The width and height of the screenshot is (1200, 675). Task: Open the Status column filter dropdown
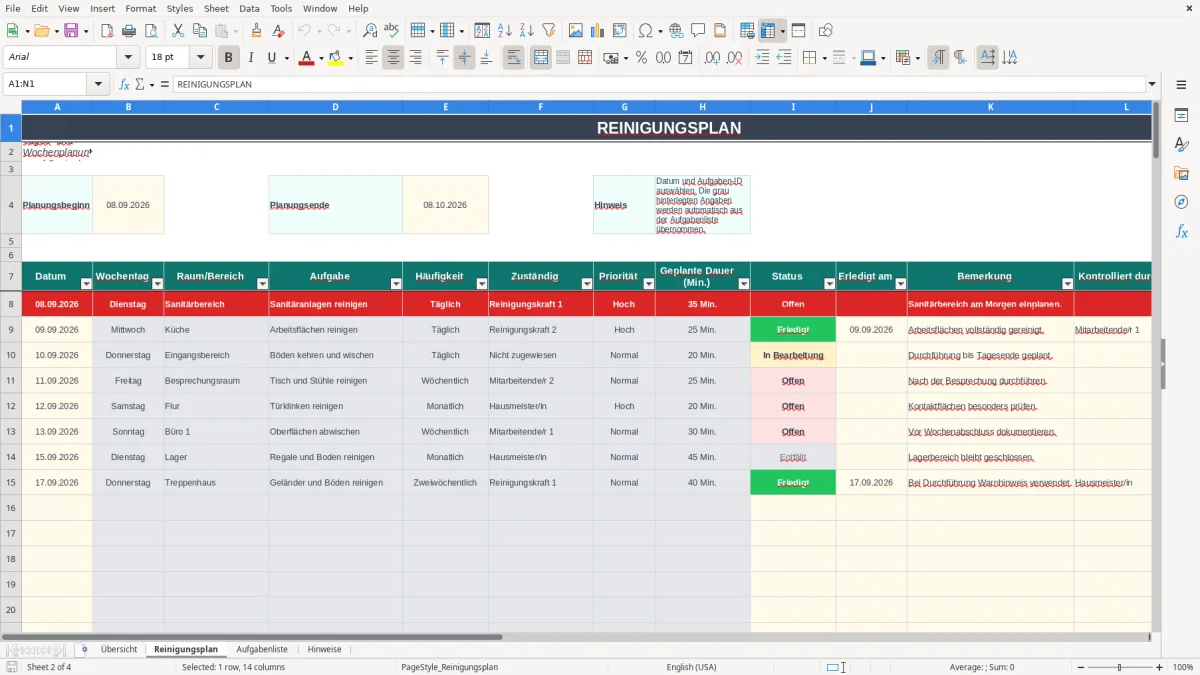tap(829, 284)
